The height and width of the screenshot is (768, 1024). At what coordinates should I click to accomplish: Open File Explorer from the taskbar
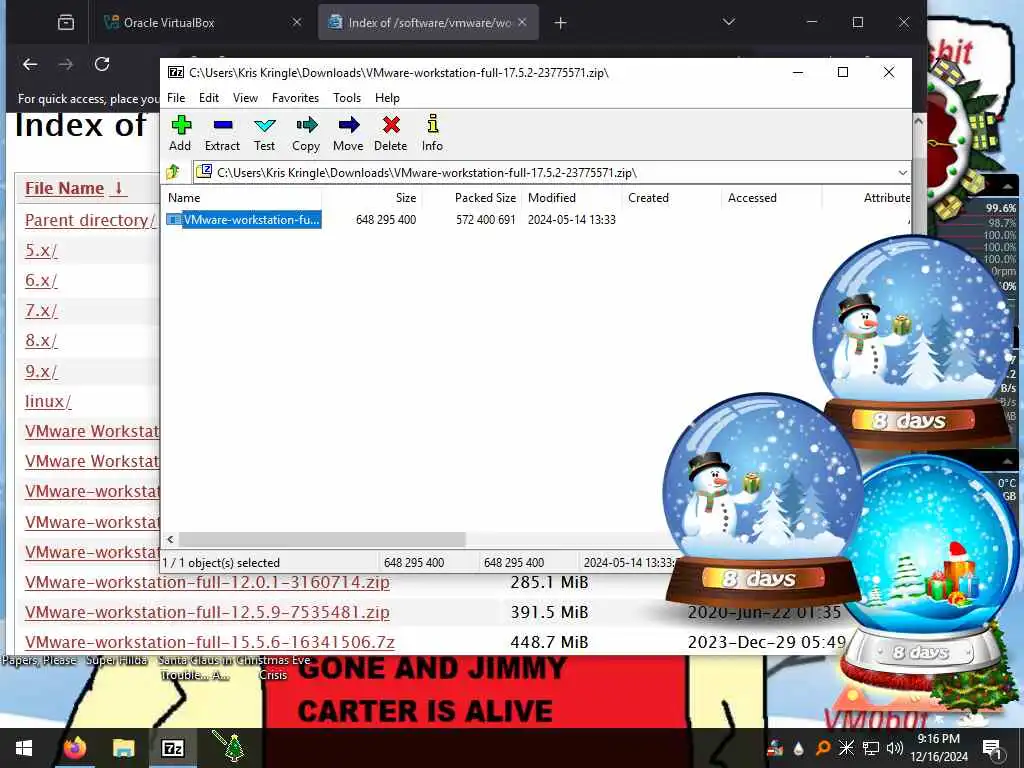tap(123, 748)
